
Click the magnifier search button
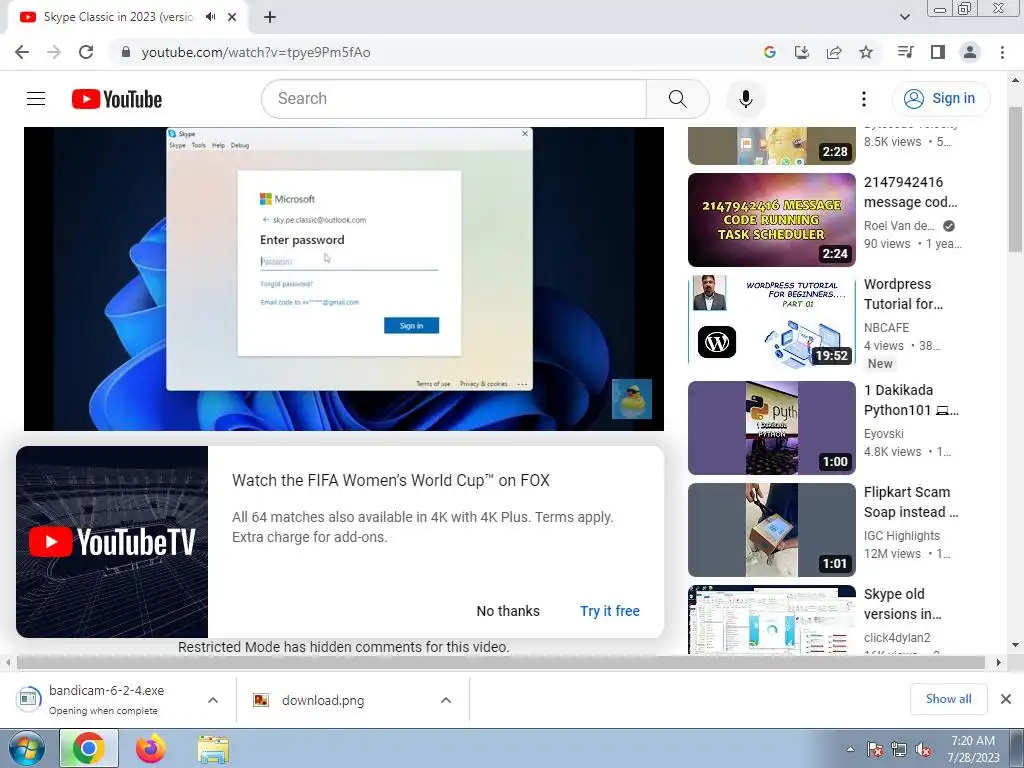pyautogui.click(x=677, y=99)
